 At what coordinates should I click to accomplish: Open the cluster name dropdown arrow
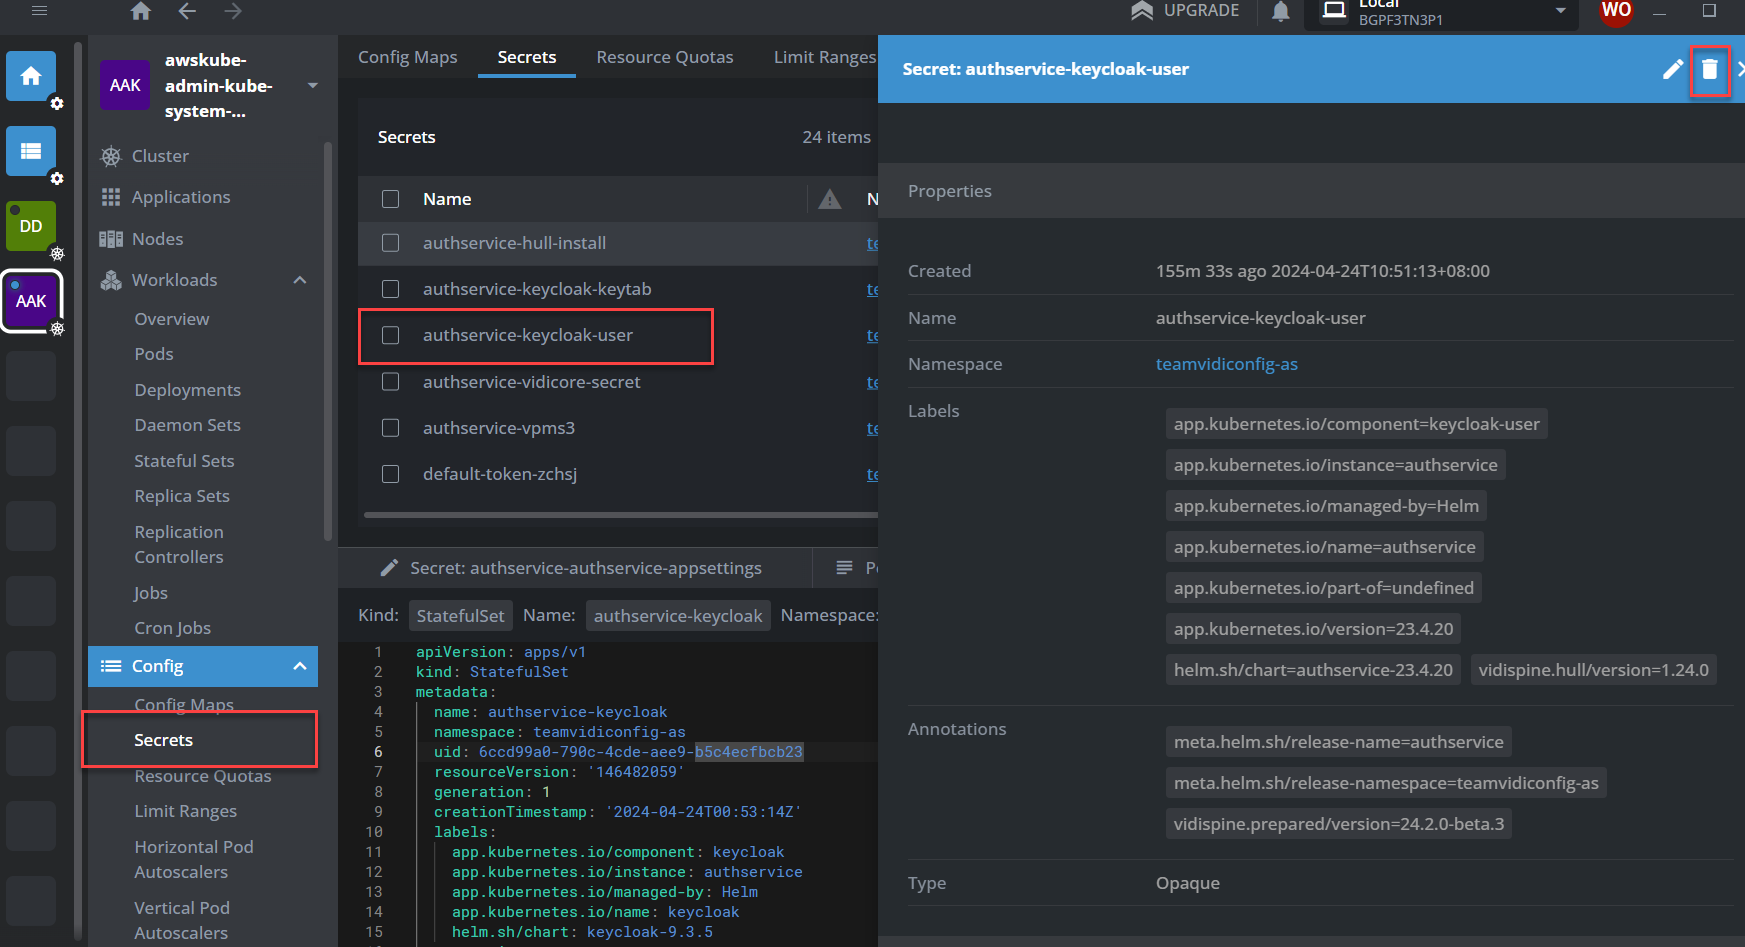[313, 86]
